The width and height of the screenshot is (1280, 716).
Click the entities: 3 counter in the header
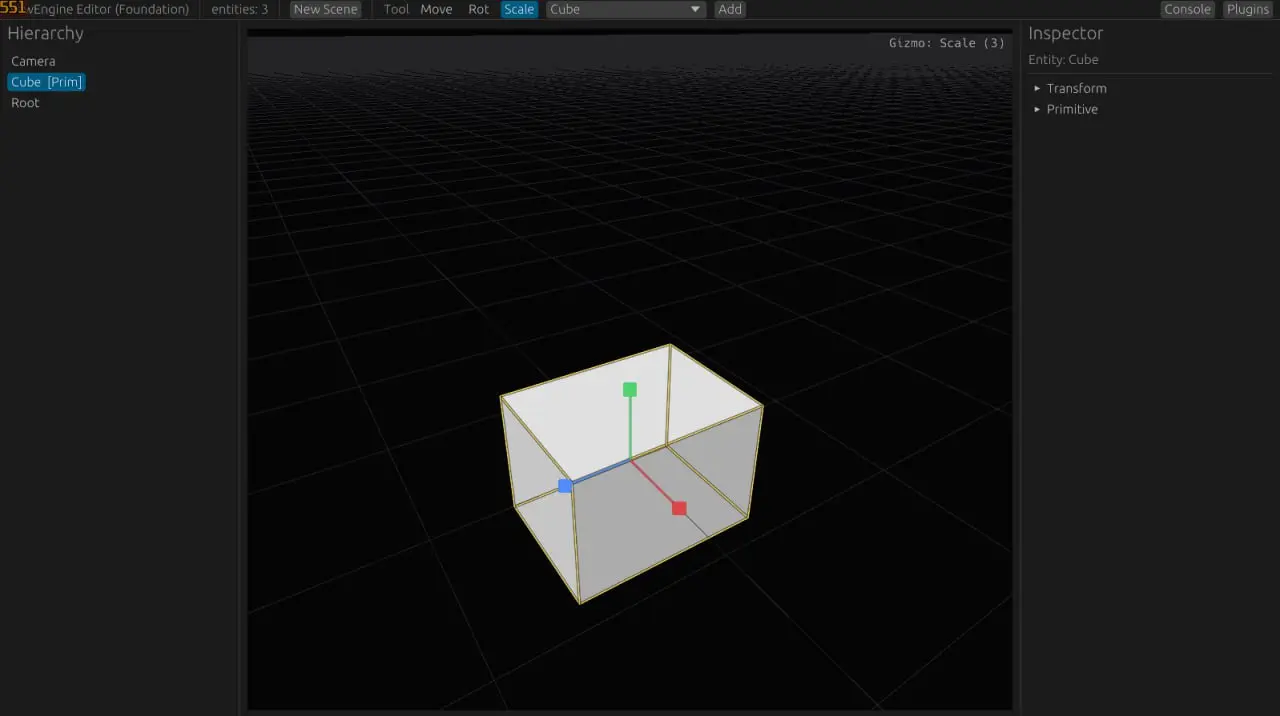[x=238, y=9]
